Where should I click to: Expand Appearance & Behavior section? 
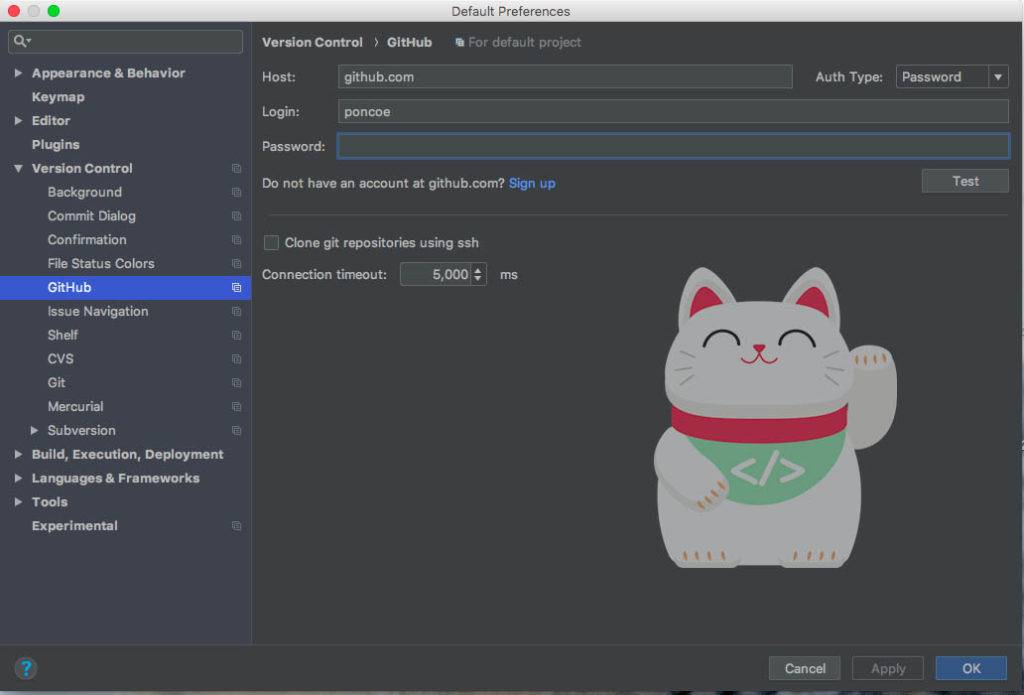(x=18, y=73)
